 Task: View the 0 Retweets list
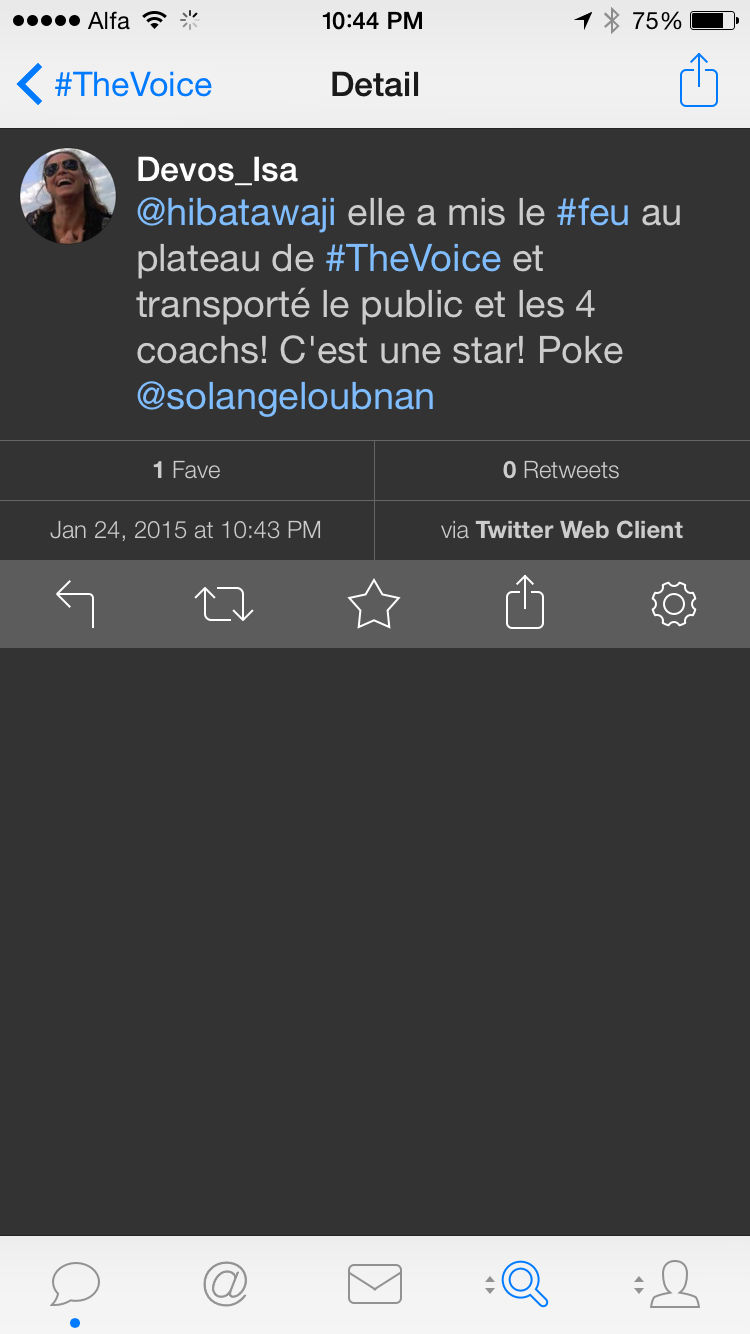[561, 470]
